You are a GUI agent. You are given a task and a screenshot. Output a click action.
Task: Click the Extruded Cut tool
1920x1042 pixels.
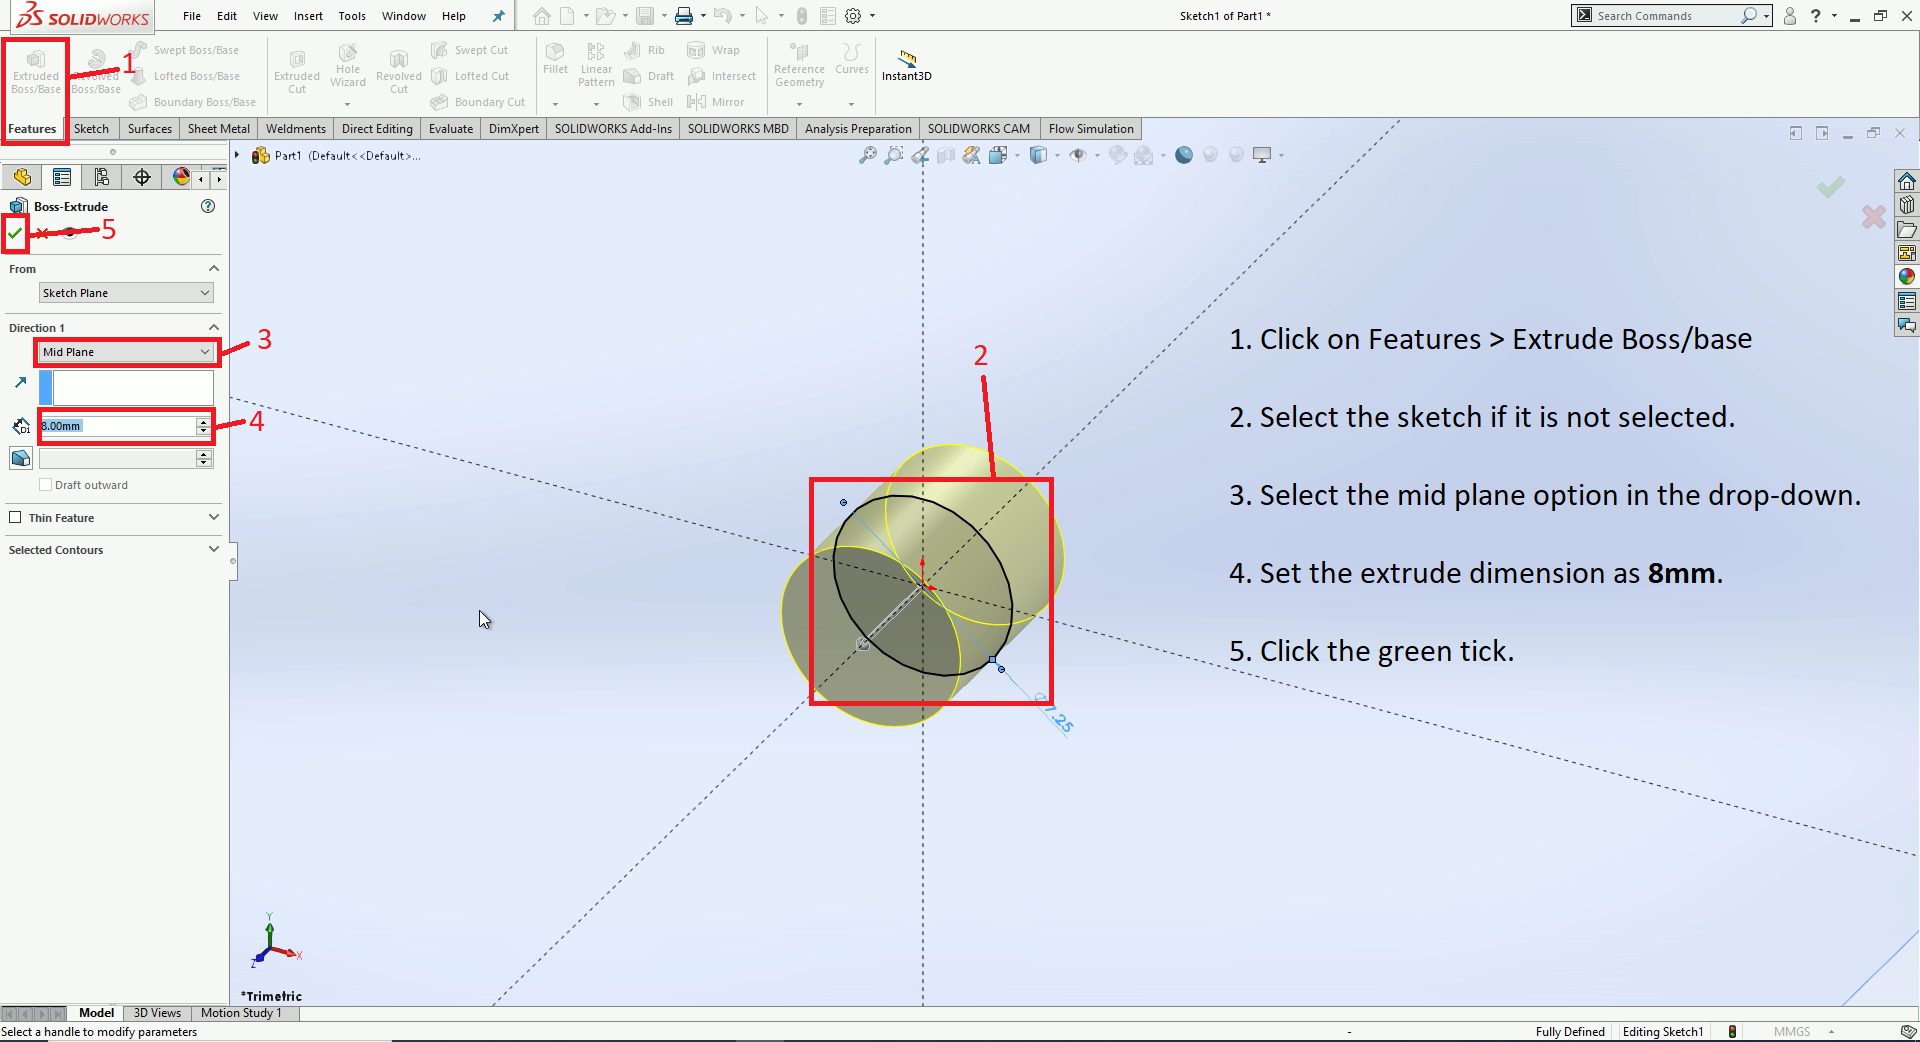297,72
